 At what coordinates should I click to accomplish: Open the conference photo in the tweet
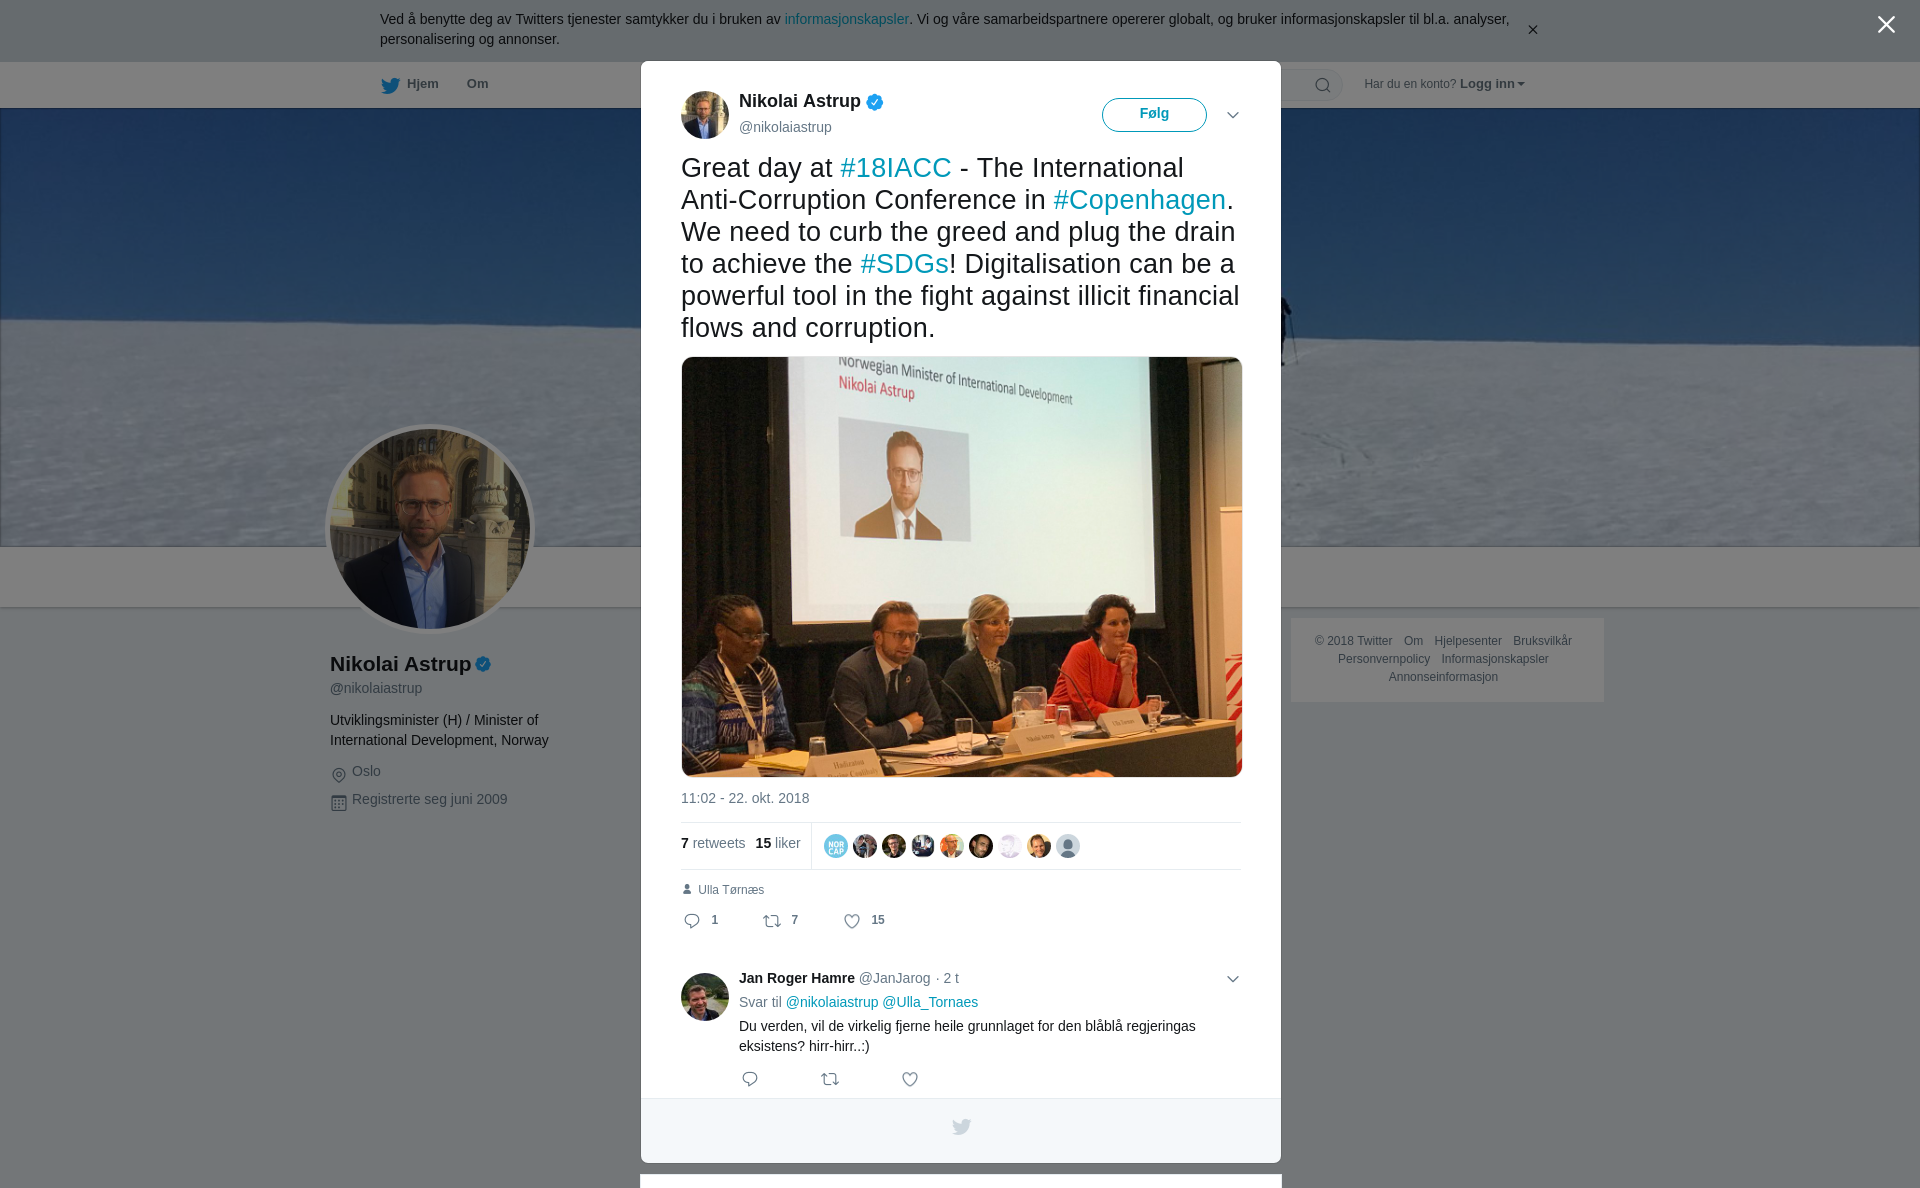[x=961, y=566]
